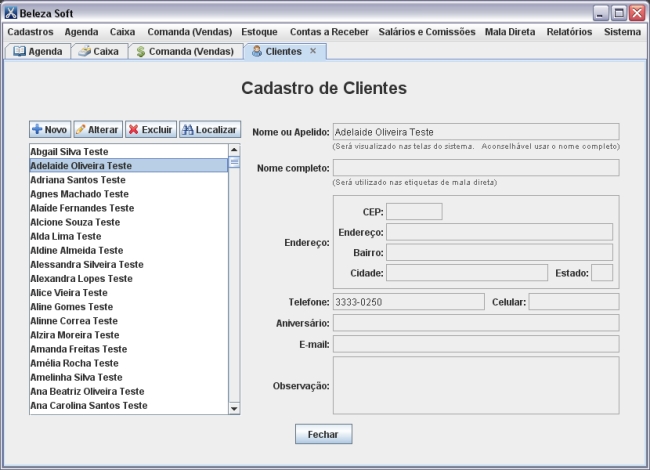Screen dimensions: 650x470
Task: Select Alzira Moreira Teste in list
Action: point(129,334)
